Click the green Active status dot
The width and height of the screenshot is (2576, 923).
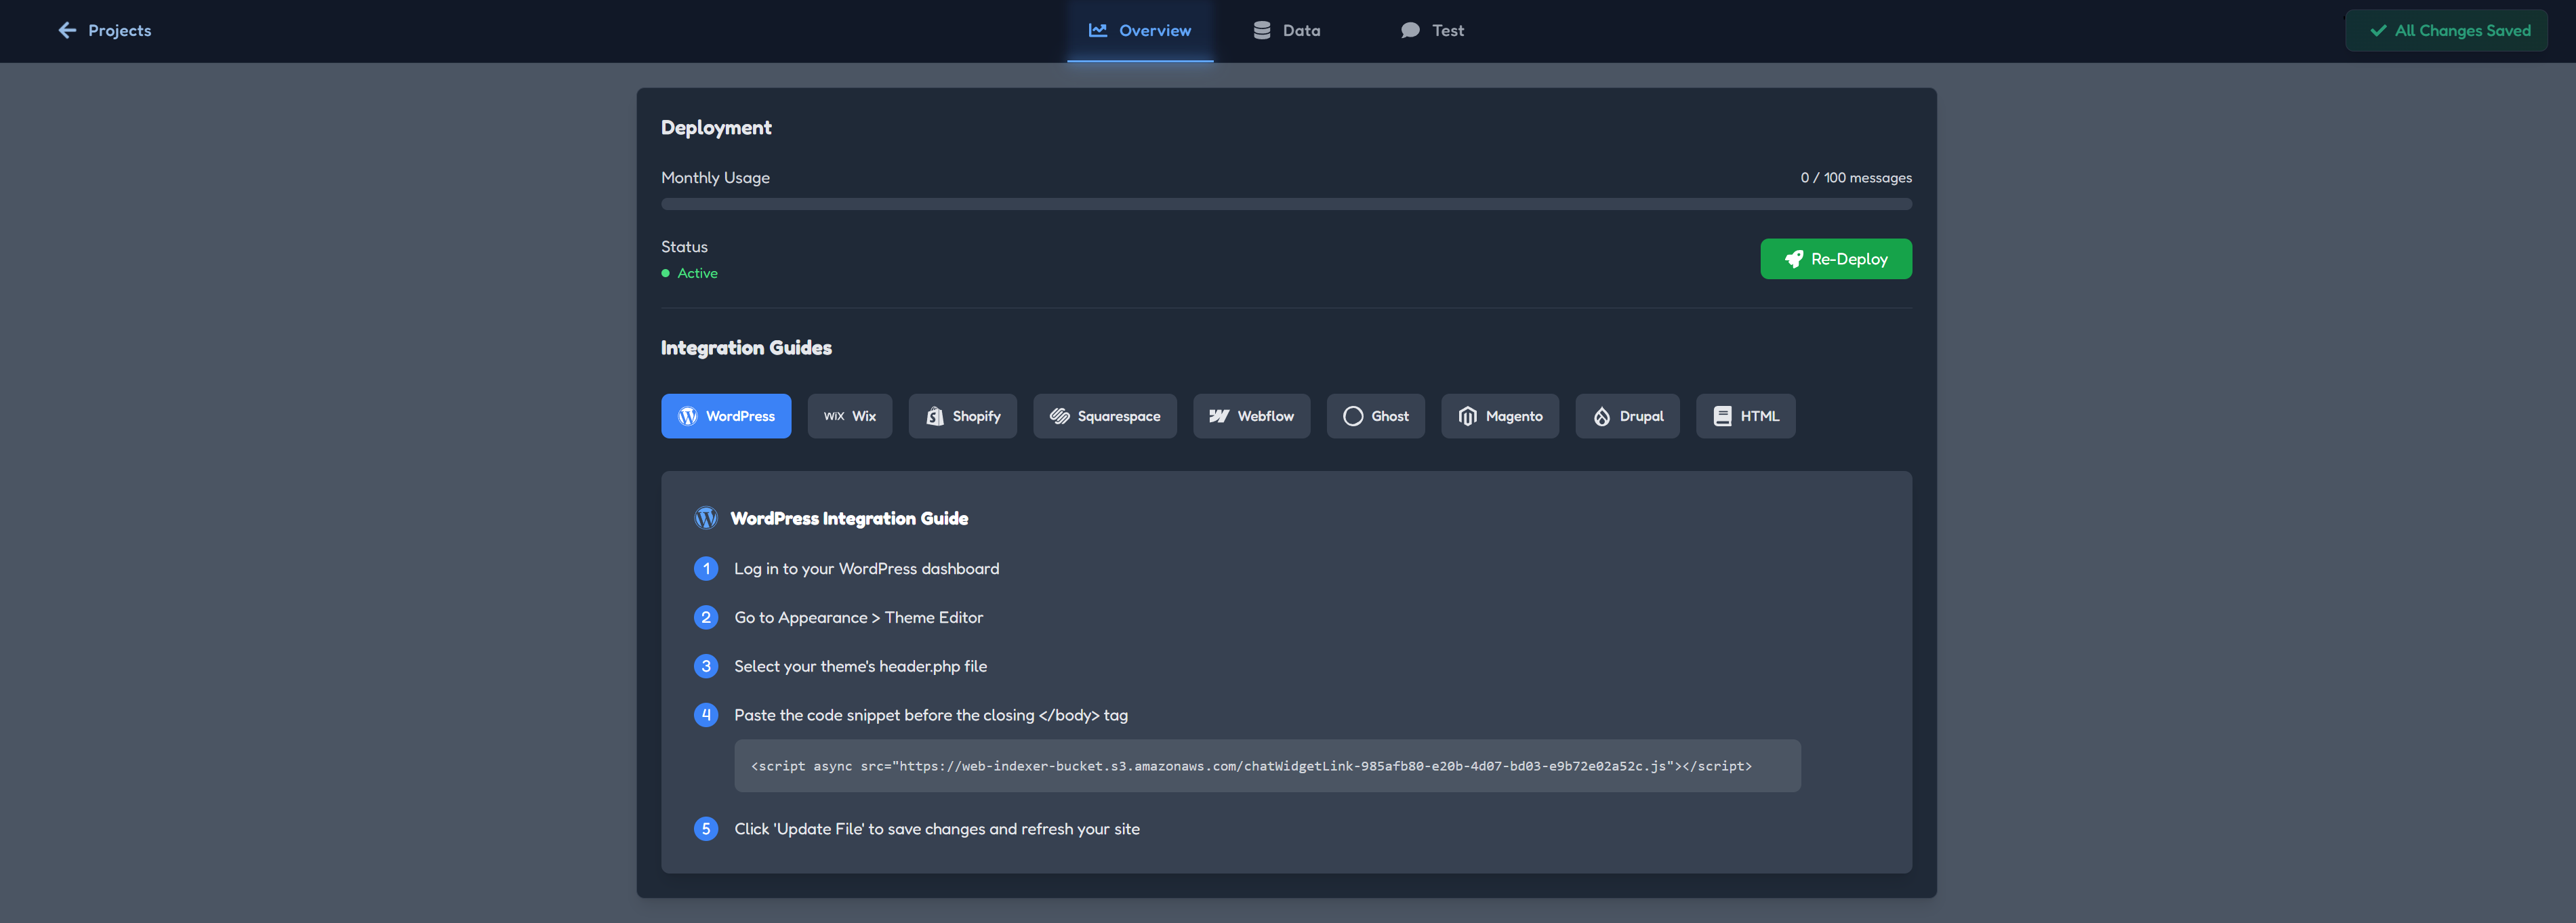665,273
